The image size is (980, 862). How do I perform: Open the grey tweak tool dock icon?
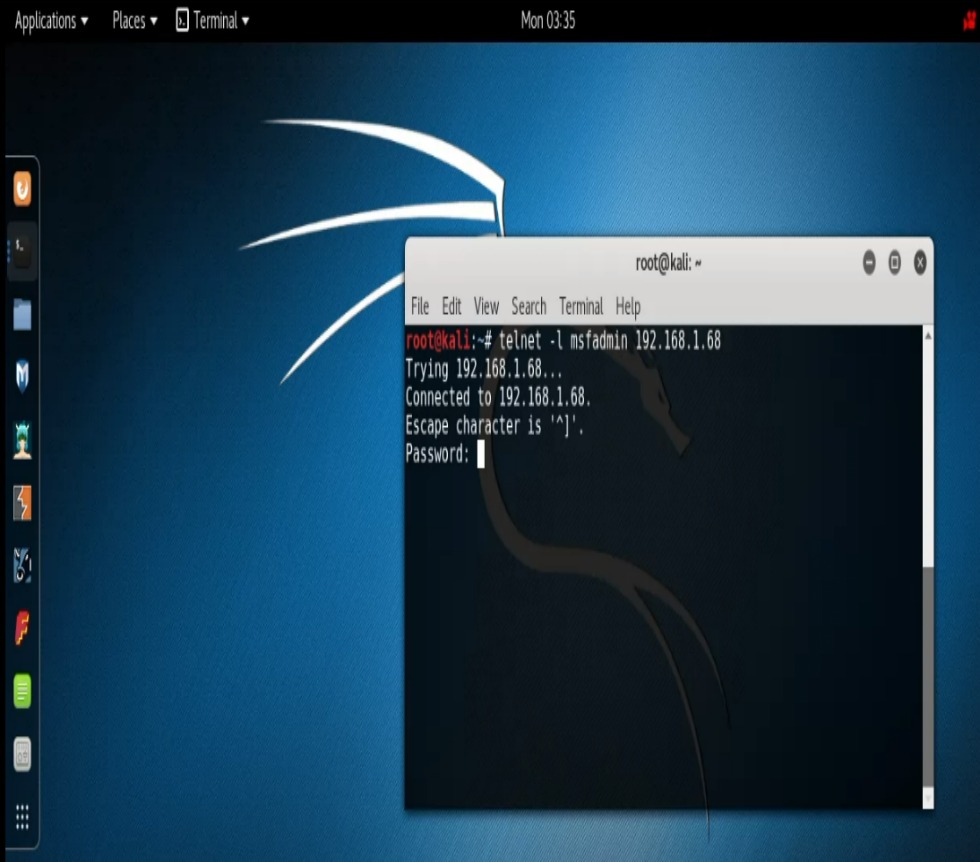[x=22, y=754]
